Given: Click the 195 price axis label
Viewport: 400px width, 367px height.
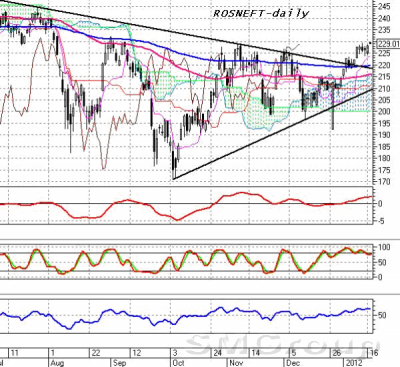Looking at the screenshot, I should click(384, 123).
